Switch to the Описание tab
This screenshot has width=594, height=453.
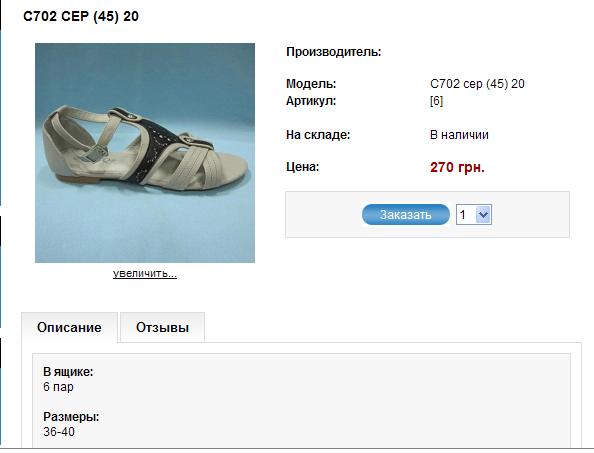point(69,327)
